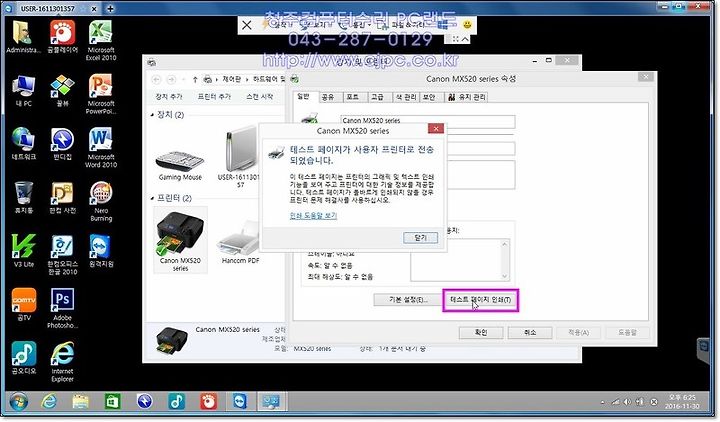Open the Administrator folder icon
This screenshot has height=422, width=720.
point(22,37)
